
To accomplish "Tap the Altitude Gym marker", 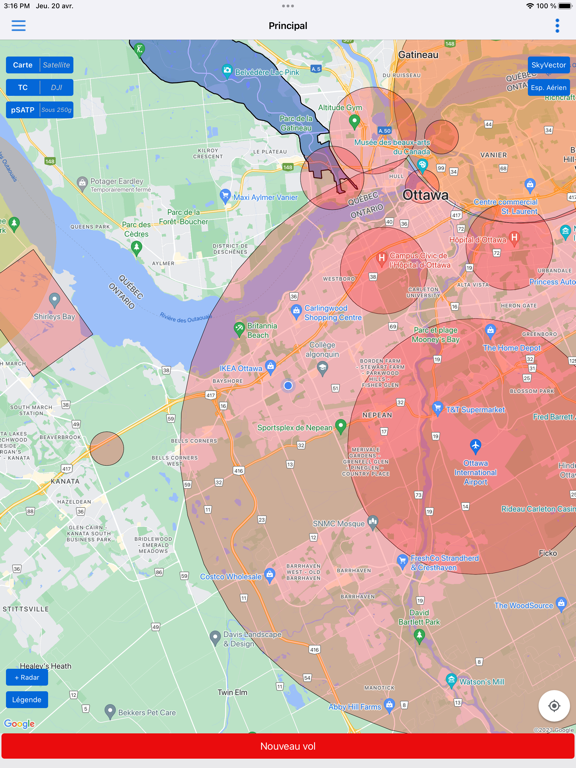I will point(354,121).
